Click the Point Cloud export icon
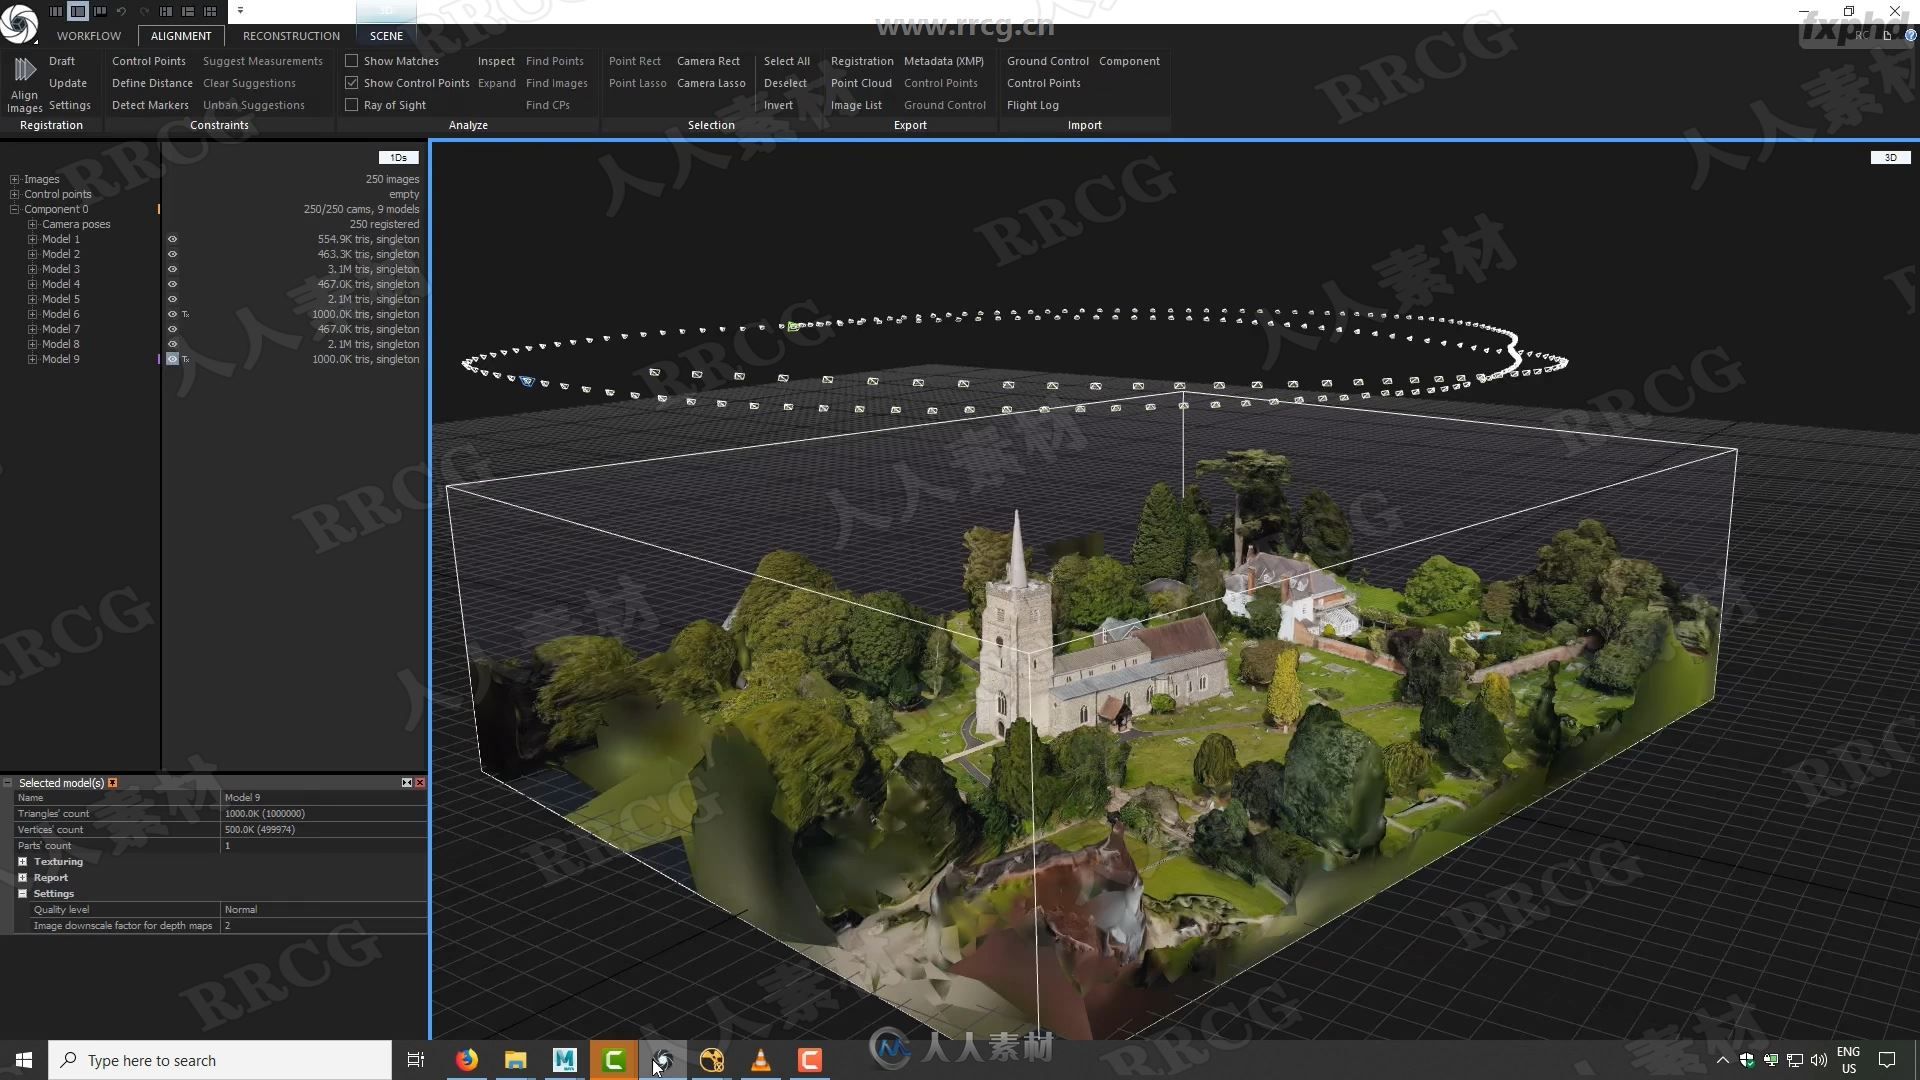1920x1080 pixels. point(860,82)
